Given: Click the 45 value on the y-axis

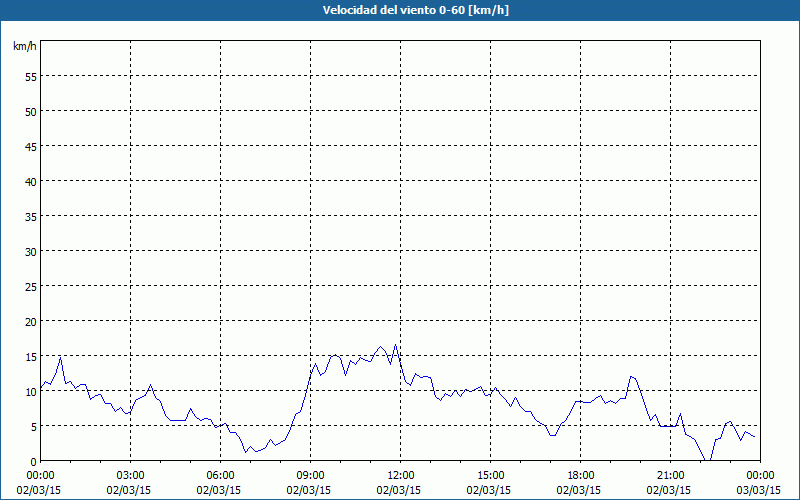Looking at the screenshot, I should [x=31, y=147].
